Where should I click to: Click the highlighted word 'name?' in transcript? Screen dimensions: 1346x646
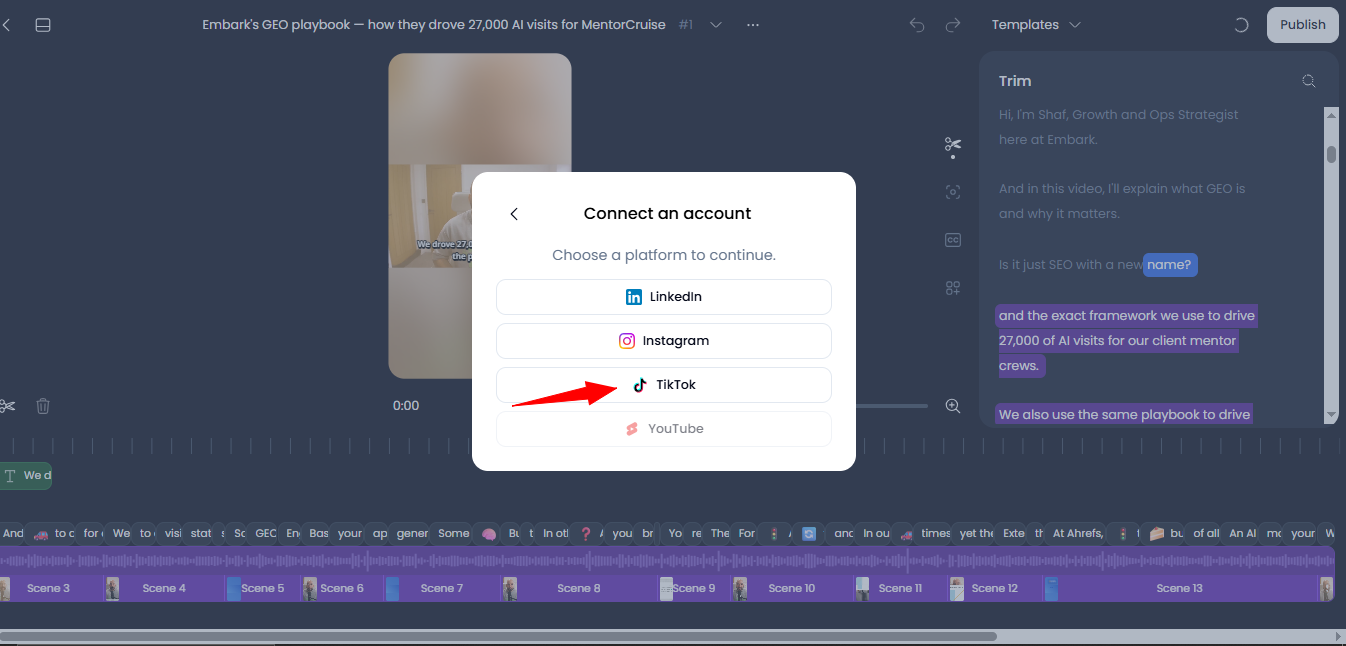click(x=1170, y=265)
